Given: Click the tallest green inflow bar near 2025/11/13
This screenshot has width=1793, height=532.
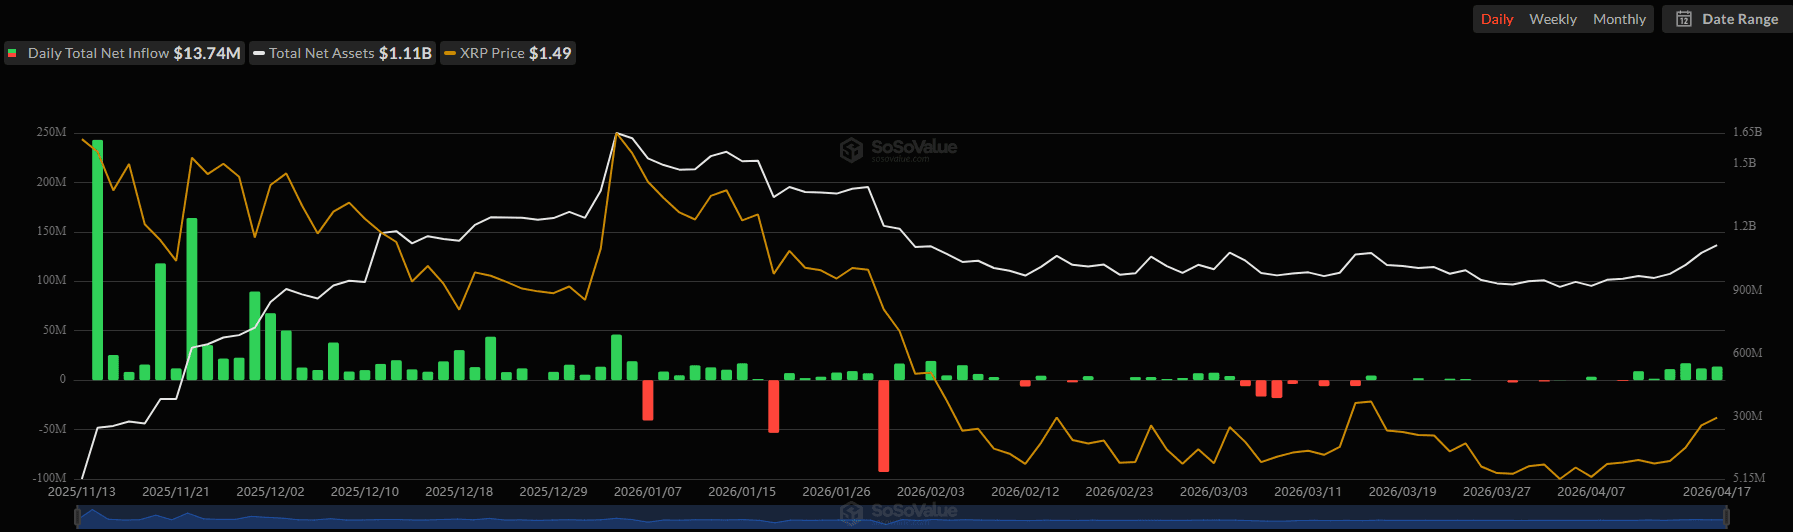Looking at the screenshot, I should pyautogui.click(x=97, y=260).
